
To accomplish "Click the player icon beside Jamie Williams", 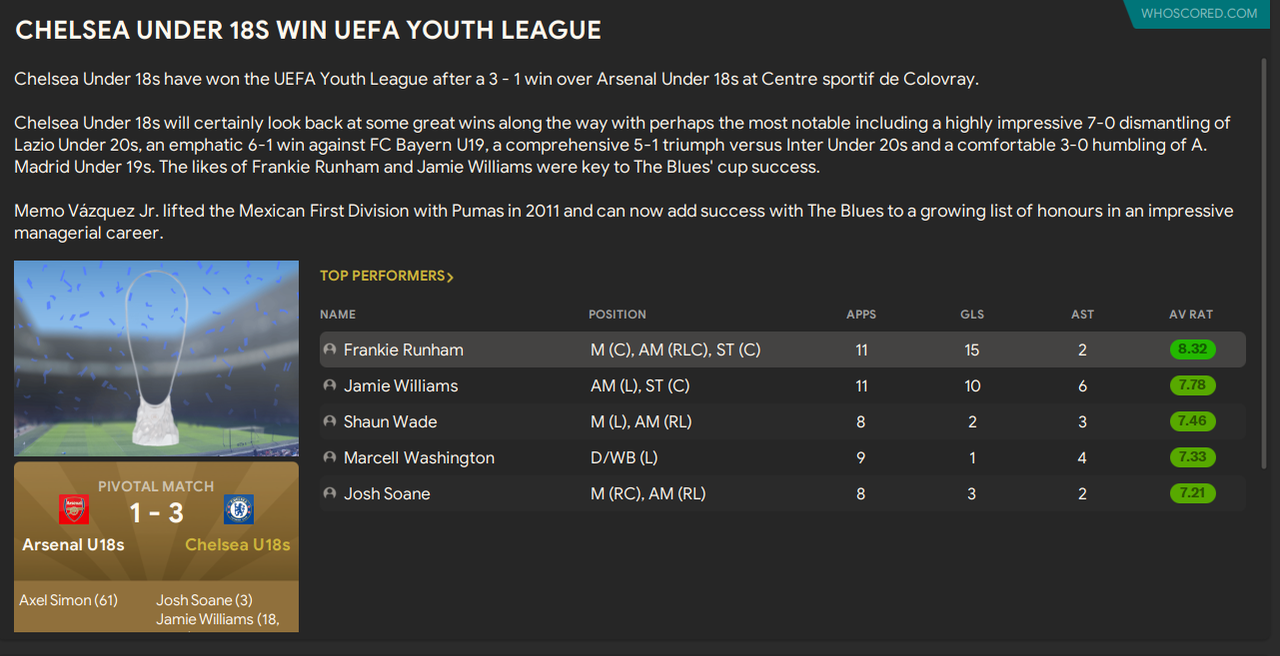I will click(x=329, y=386).
